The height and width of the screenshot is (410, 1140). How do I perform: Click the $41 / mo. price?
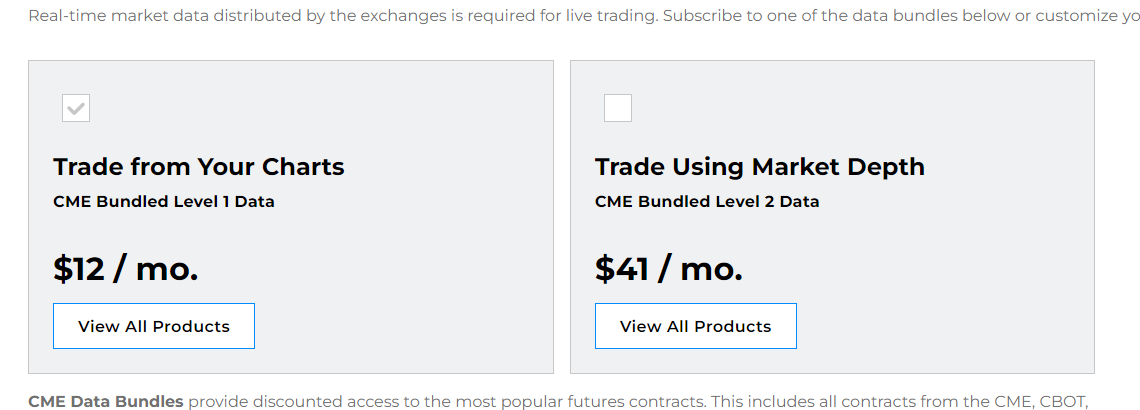click(x=669, y=268)
